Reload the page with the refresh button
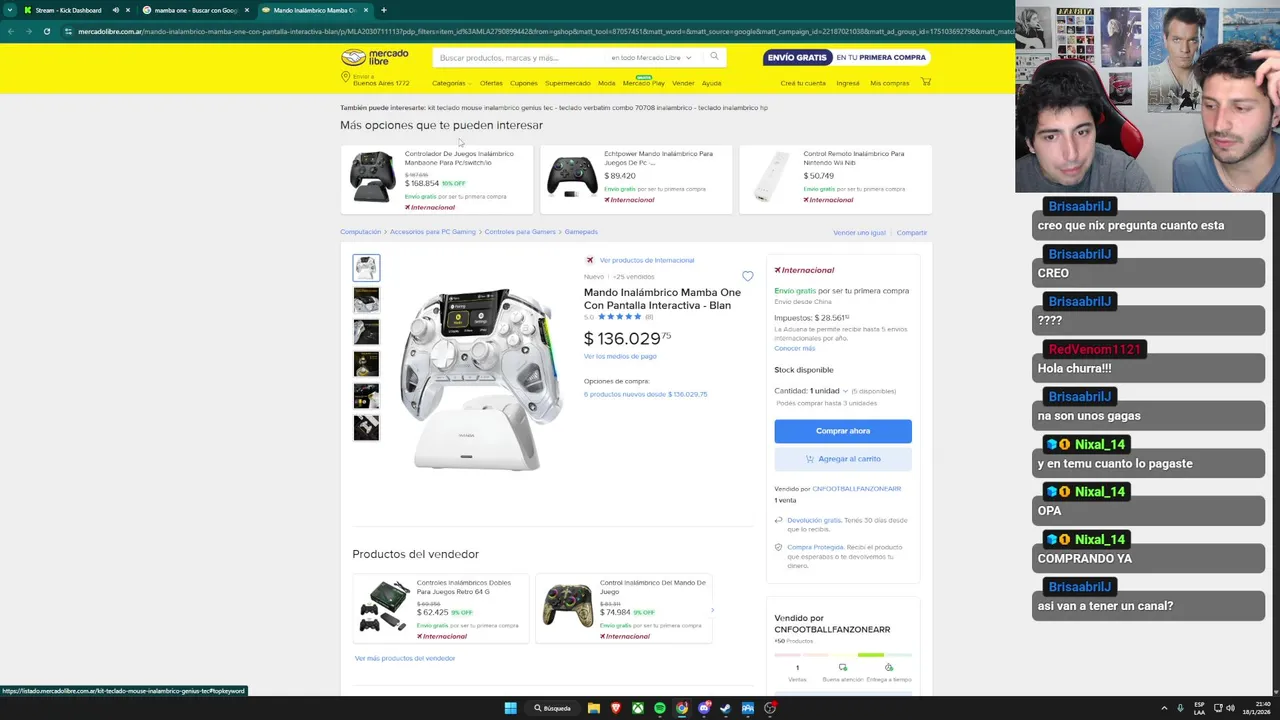 click(47, 31)
